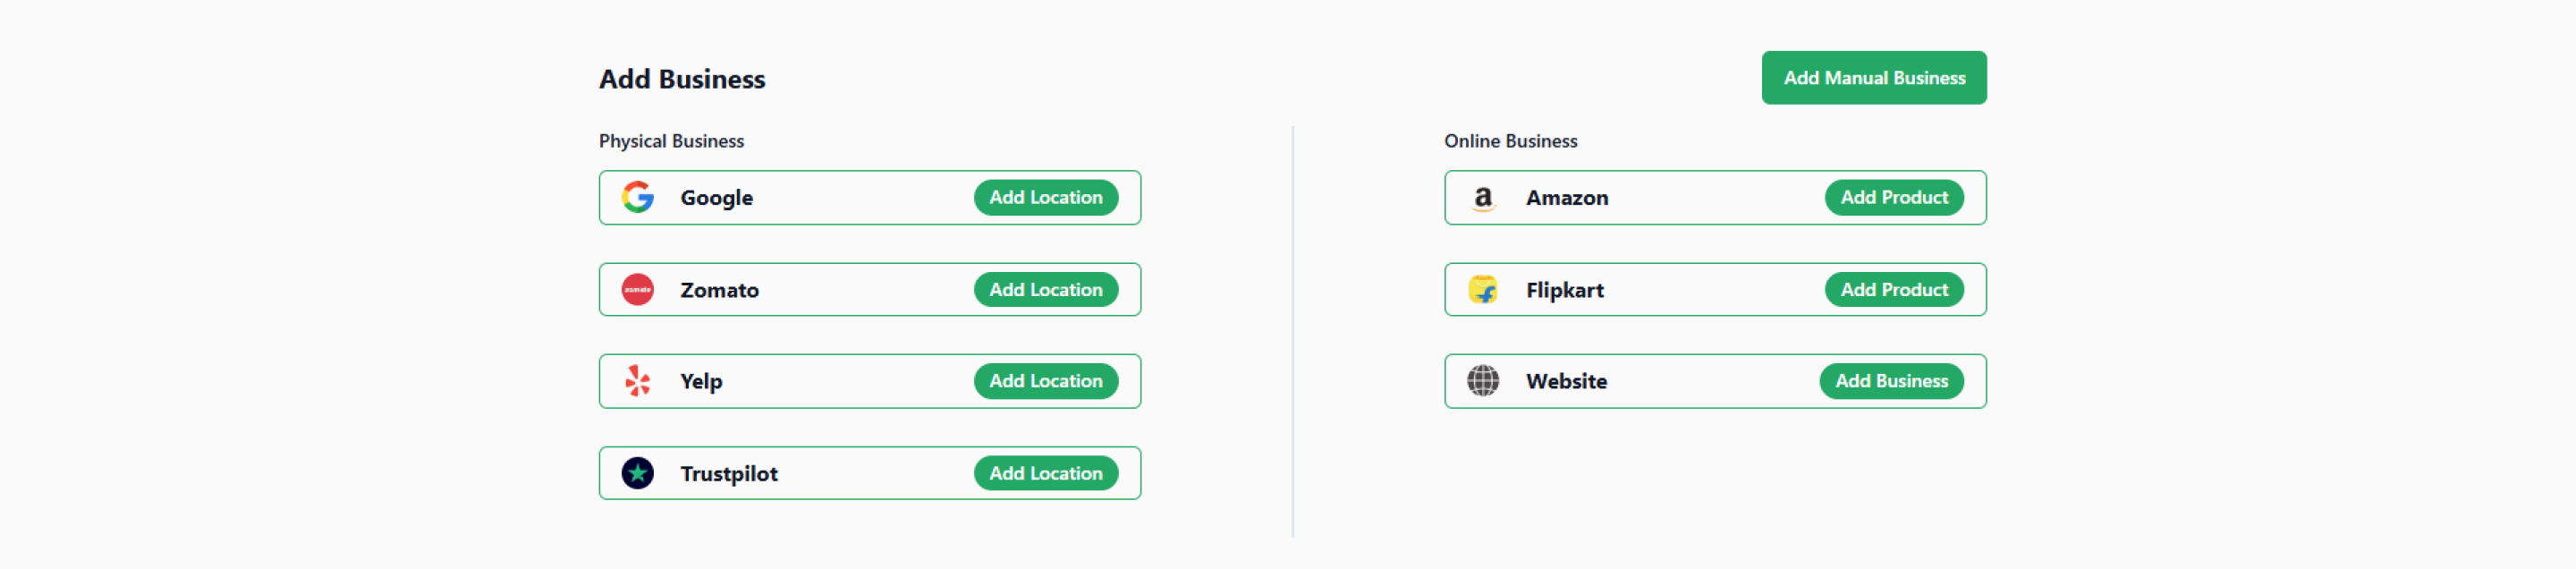Select the Flipkart name label
Viewport: 2576px width, 569px height.
pyautogui.click(x=1564, y=291)
